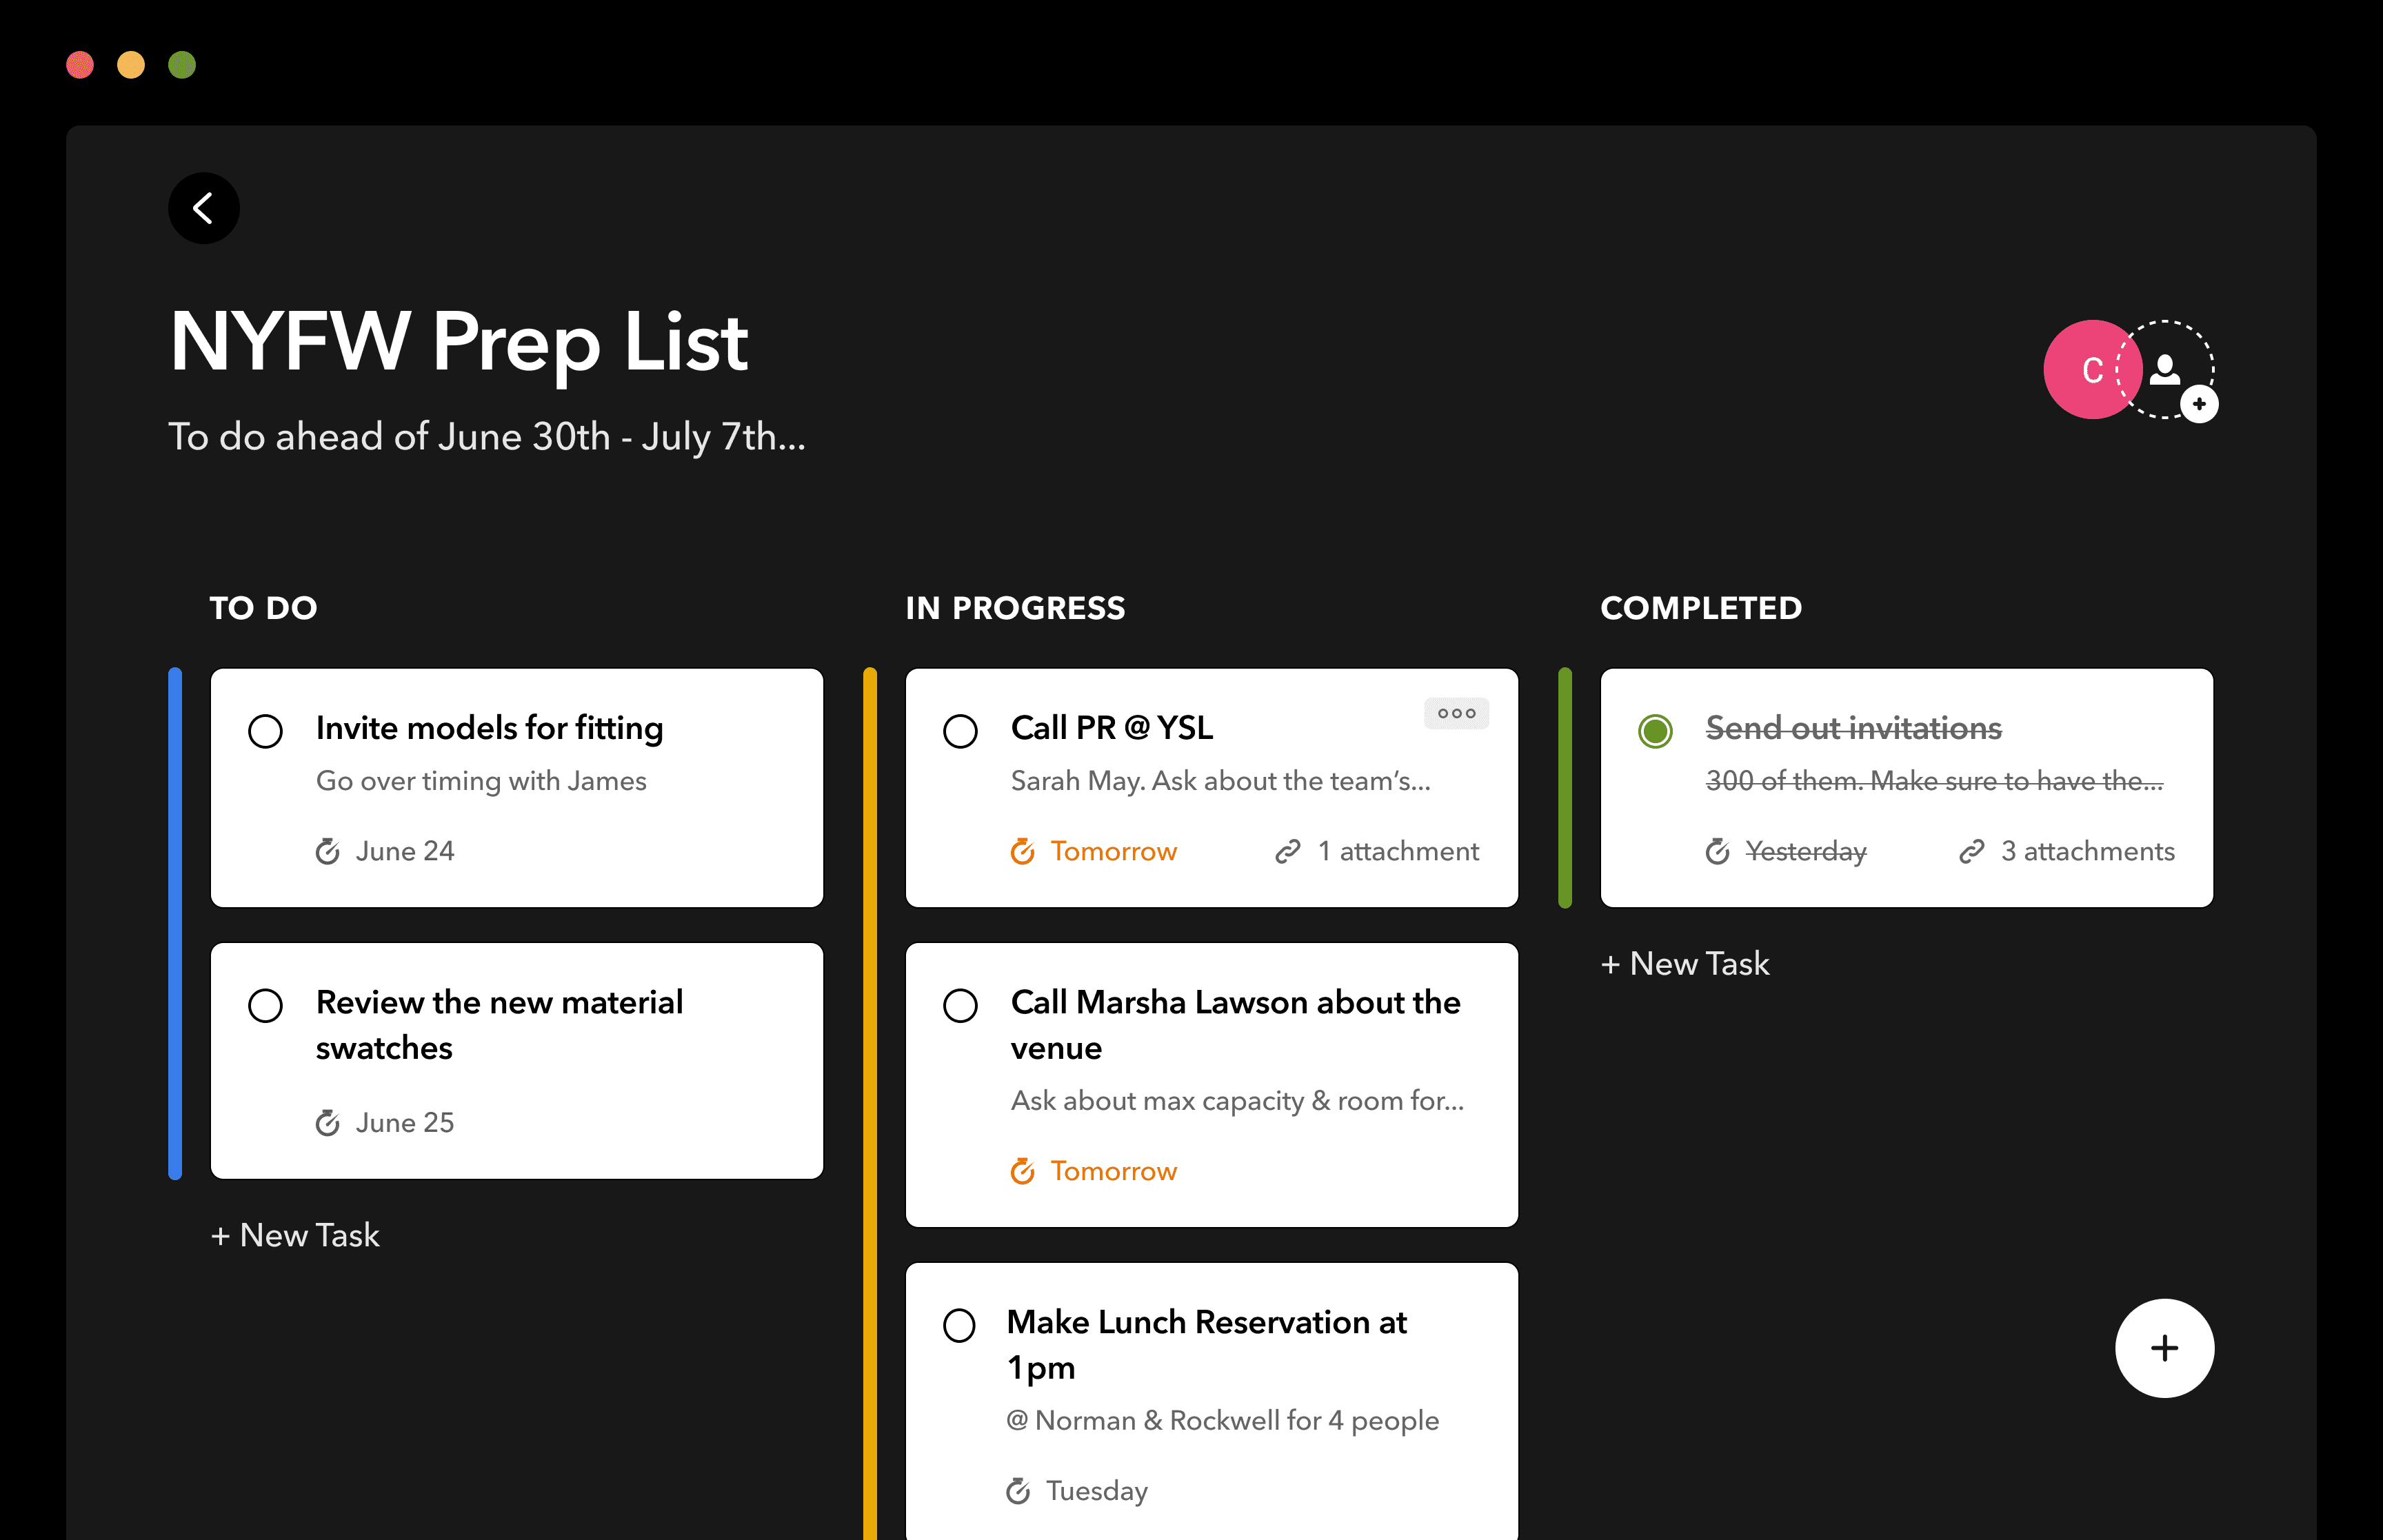Open the floating plus button to add
Viewport: 2383px width, 1540px height.
[x=2164, y=1348]
